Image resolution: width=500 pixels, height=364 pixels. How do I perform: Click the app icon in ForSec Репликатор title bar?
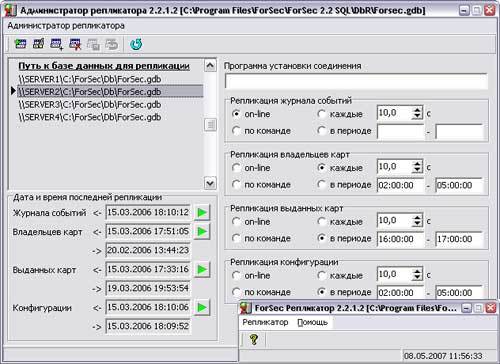click(x=246, y=308)
